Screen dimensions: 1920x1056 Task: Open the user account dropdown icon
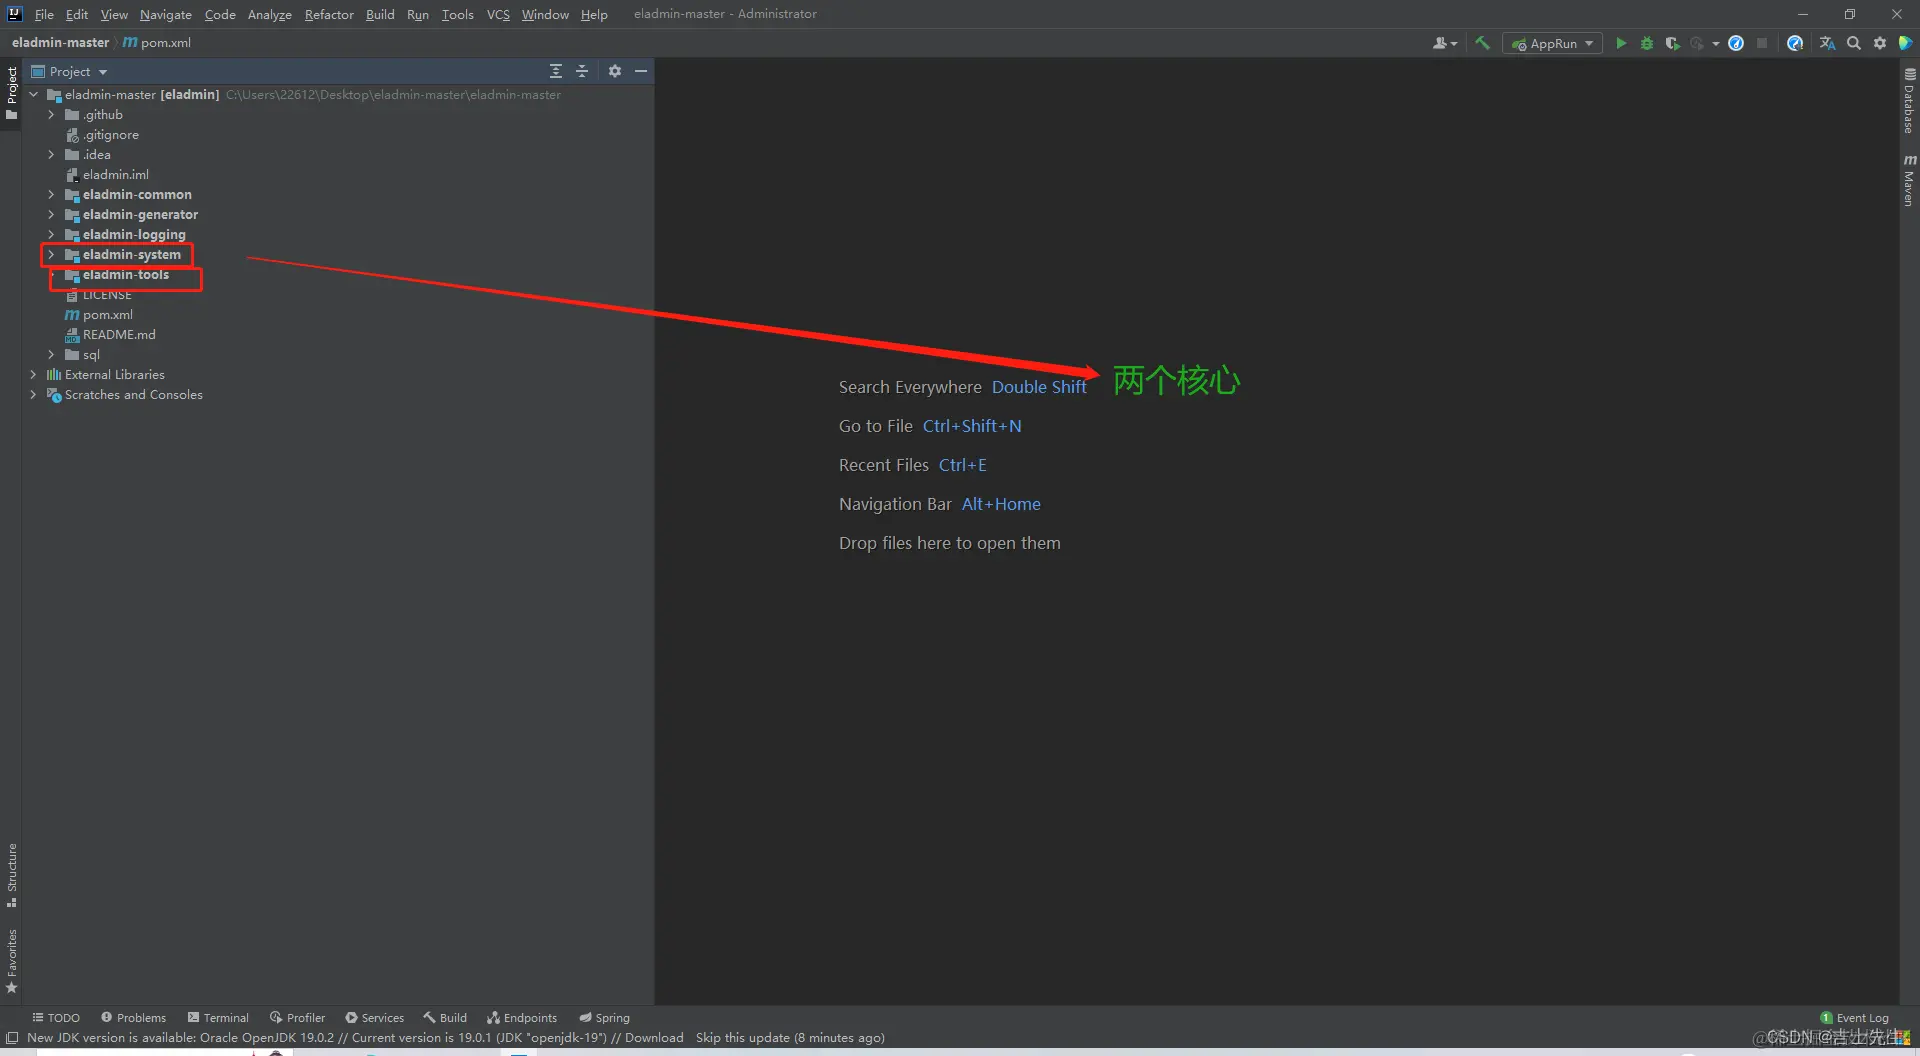coord(1444,43)
